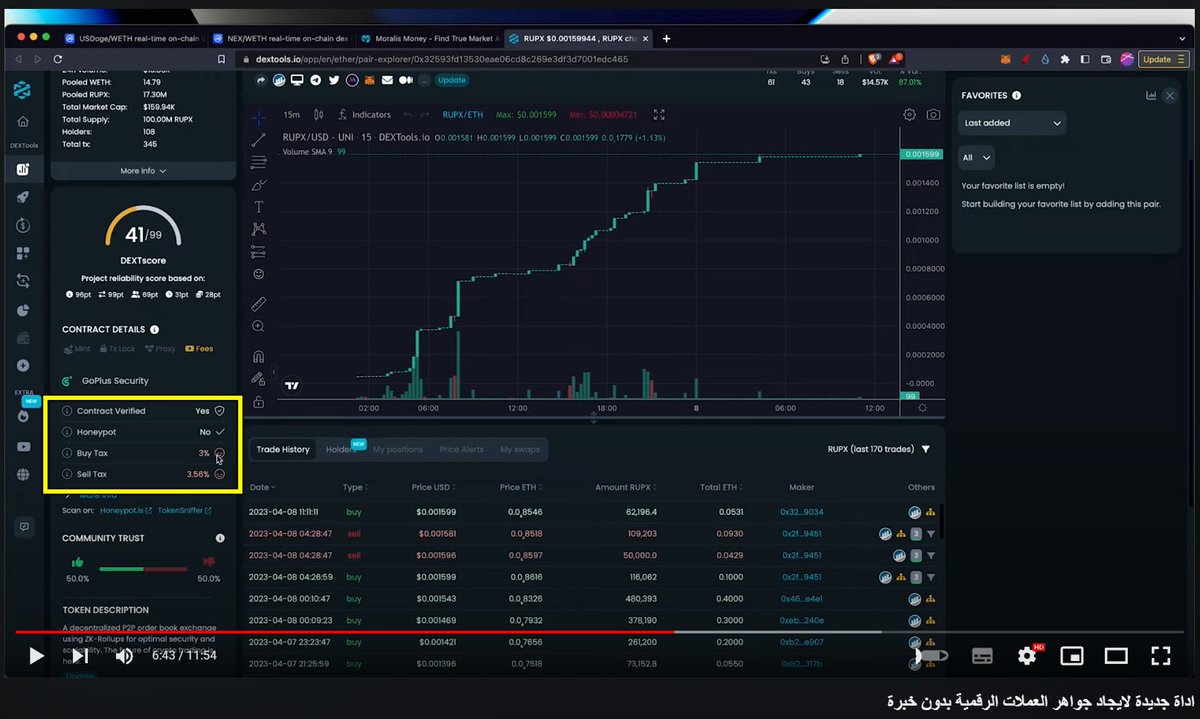The image size is (1200, 719).
Task: Sort trades by the Date column
Action: point(262,487)
